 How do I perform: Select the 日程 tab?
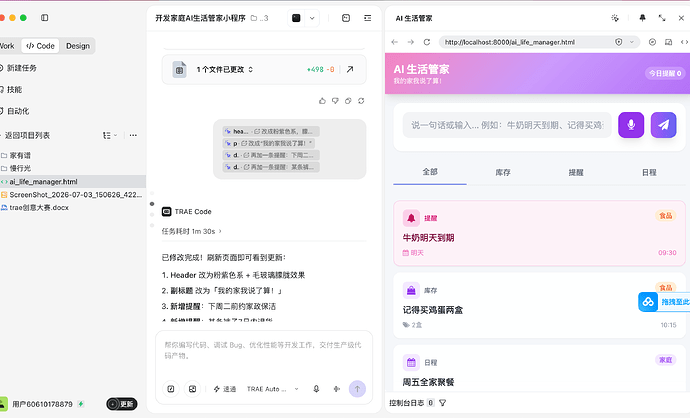(649, 172)
